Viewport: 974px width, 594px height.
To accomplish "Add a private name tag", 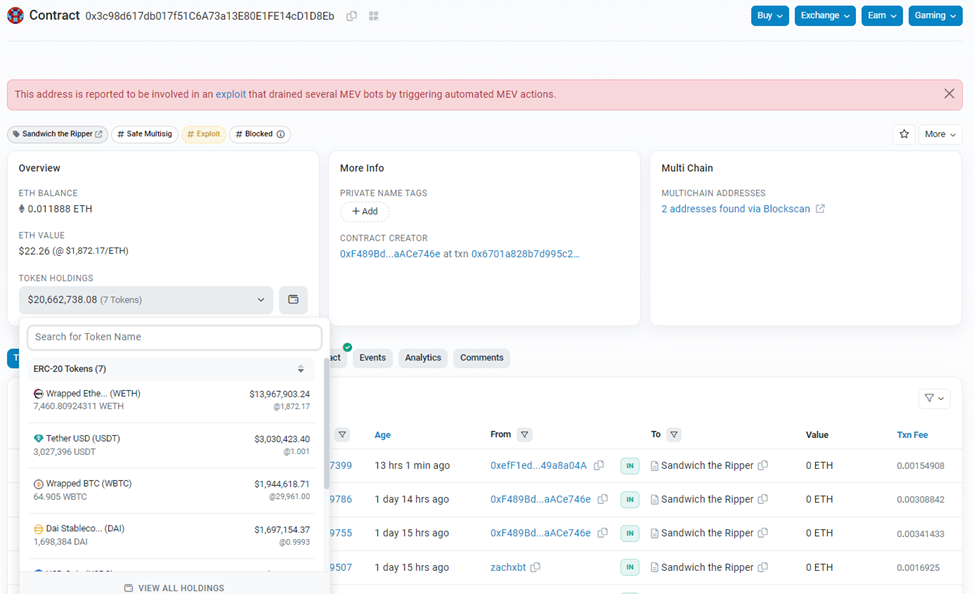I will pos(365,211).
